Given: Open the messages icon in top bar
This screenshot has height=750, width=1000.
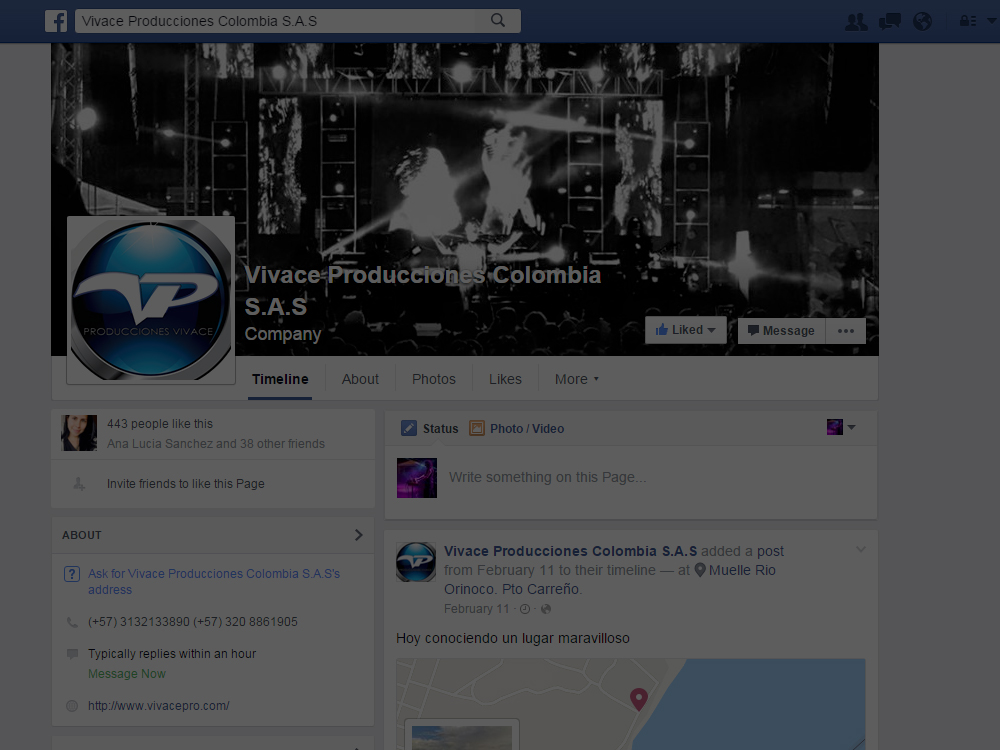Looking at the screenshot, I should (x=889, y=21).
